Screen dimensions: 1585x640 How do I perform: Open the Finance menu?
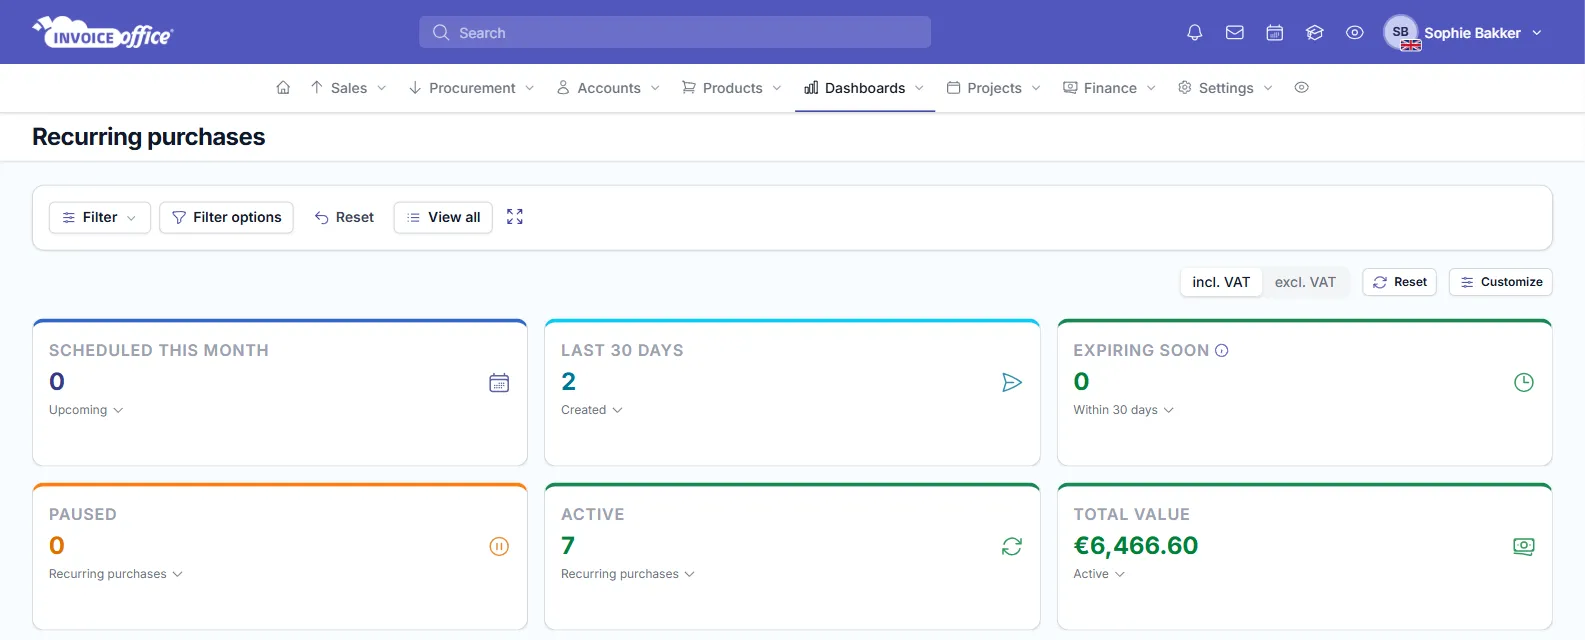(1110, 88)
